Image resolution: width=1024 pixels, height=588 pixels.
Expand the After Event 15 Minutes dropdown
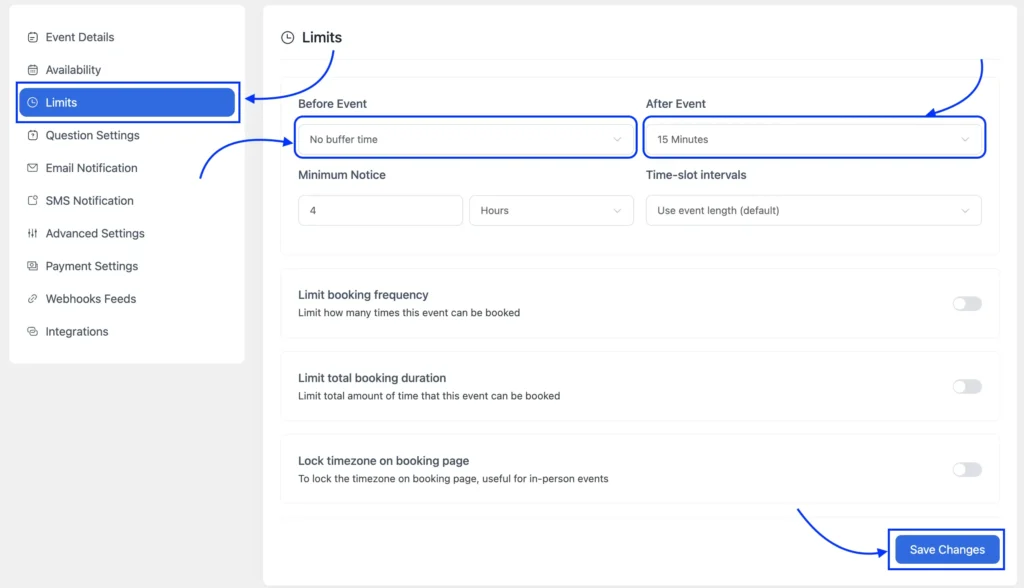pos(814,139)
